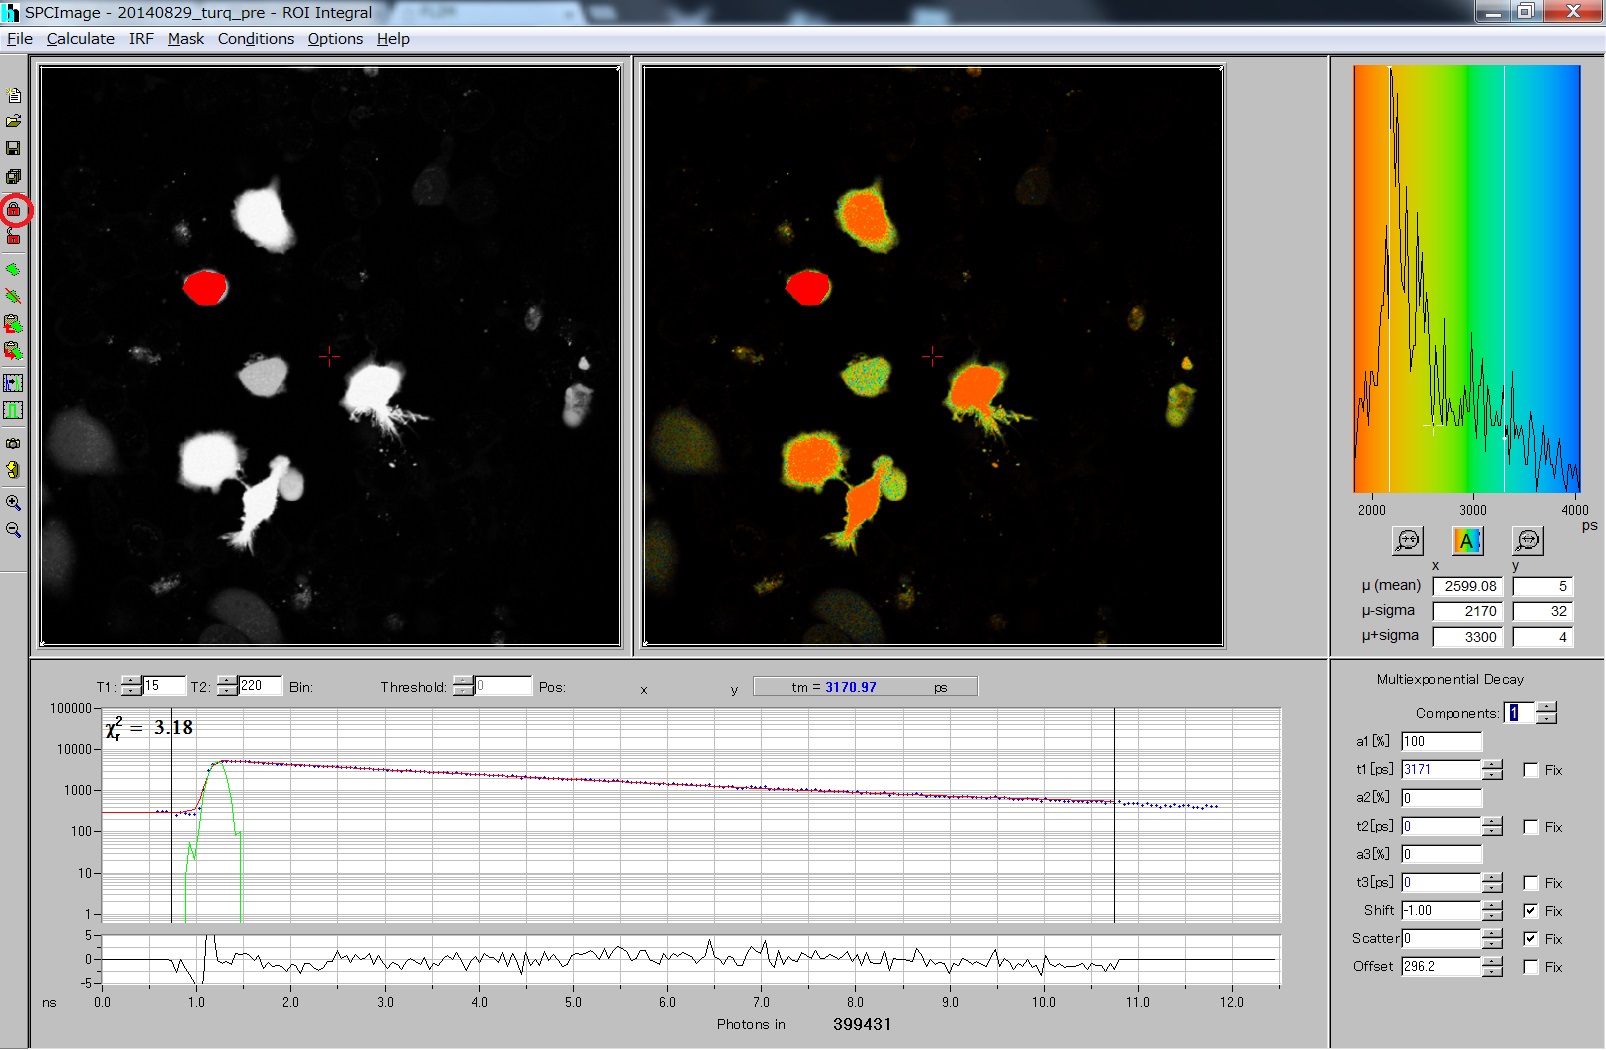
Task: Click the upper clipboard icon with arrows
Action: click(14, 324)
